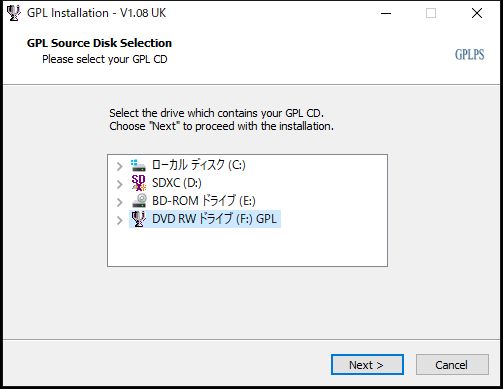The width and height of the screenshot is (503, 389).
Task: Click the SDXC card icon
Action: 138,183
